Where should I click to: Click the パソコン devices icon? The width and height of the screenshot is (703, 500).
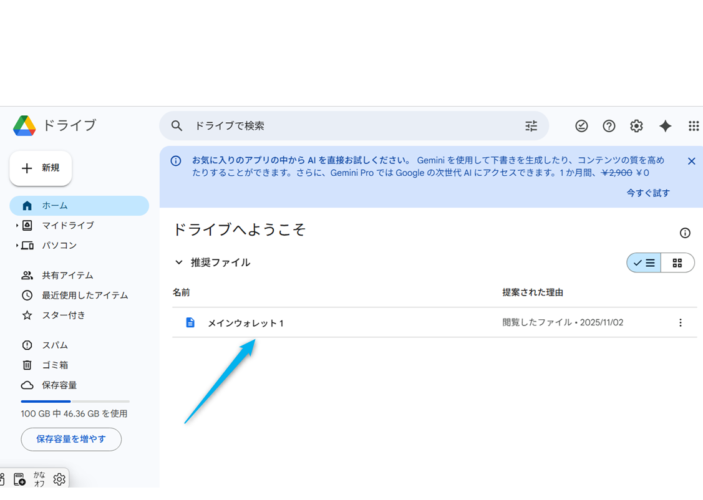coord(27,245)
